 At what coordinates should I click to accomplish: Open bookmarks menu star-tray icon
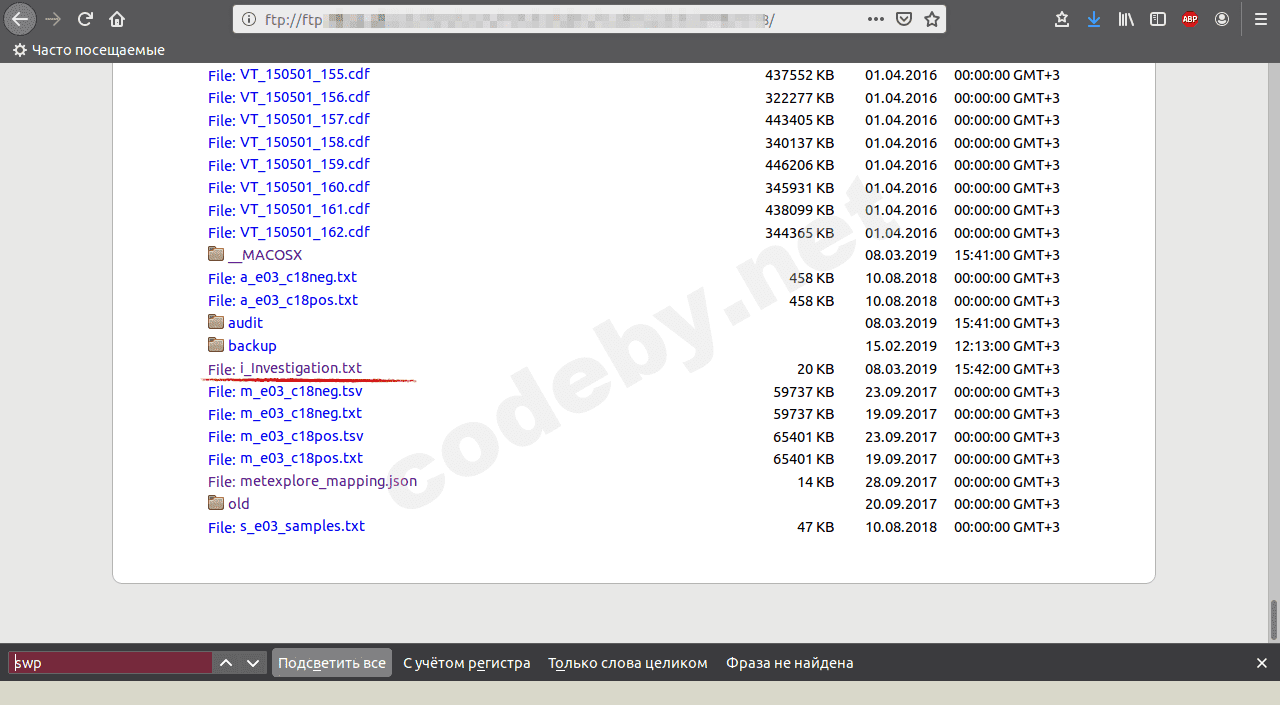(1062, 19)
